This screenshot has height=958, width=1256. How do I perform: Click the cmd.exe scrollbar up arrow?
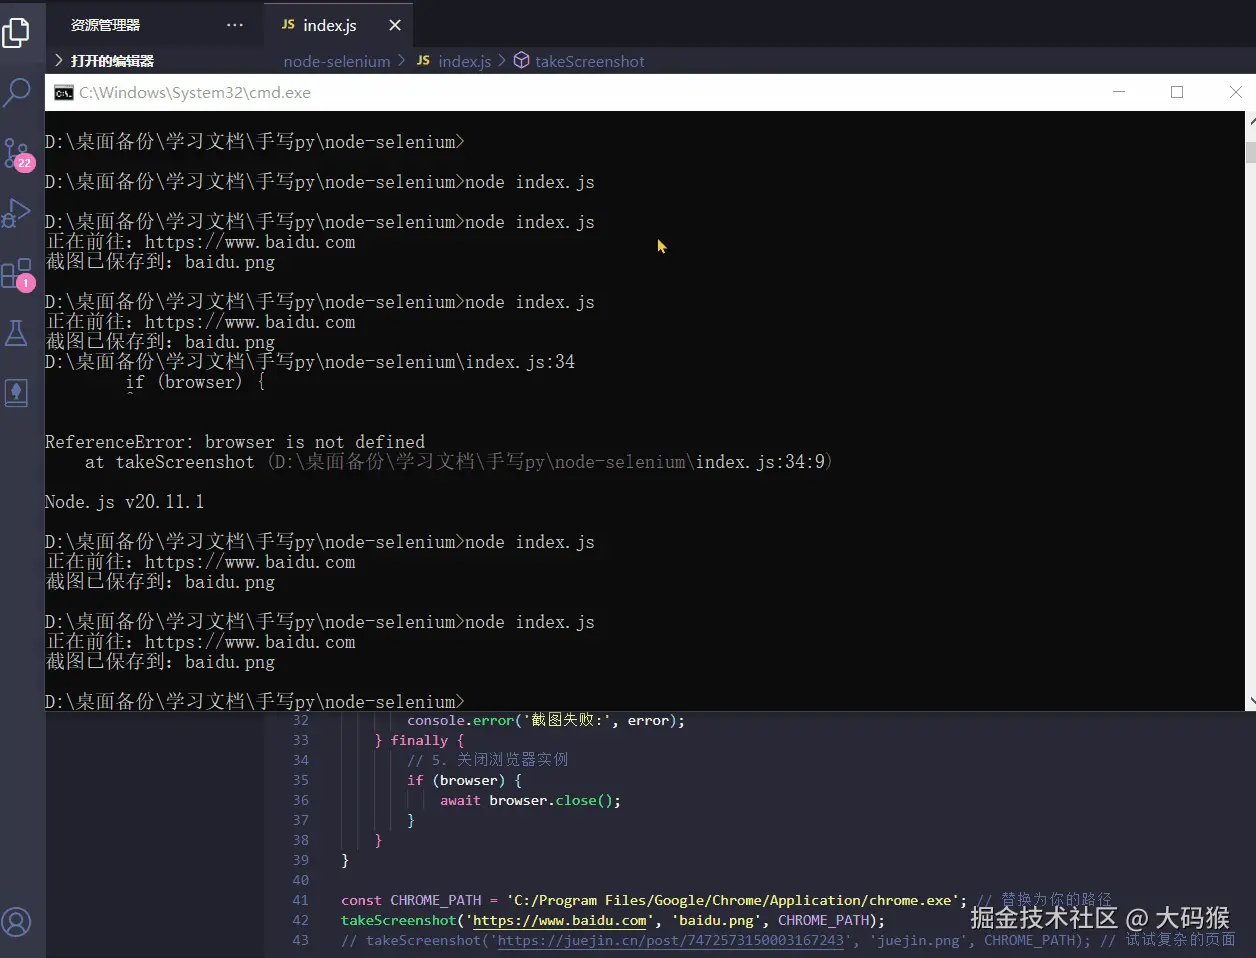tap(1250, 119)
